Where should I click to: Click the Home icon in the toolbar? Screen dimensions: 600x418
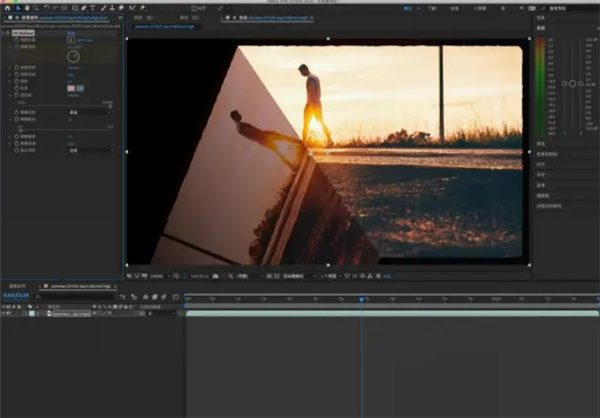[7, 8]
